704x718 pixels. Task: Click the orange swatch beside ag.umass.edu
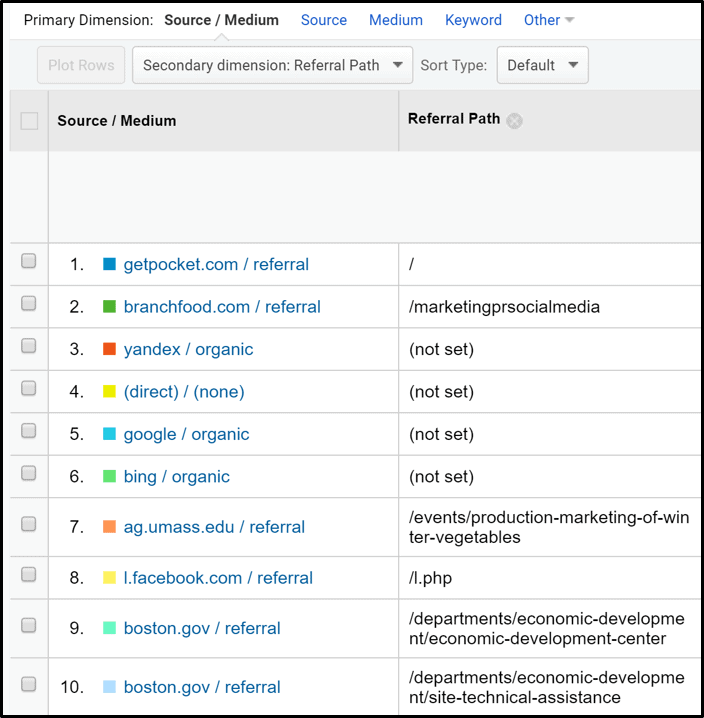point(109,527)
